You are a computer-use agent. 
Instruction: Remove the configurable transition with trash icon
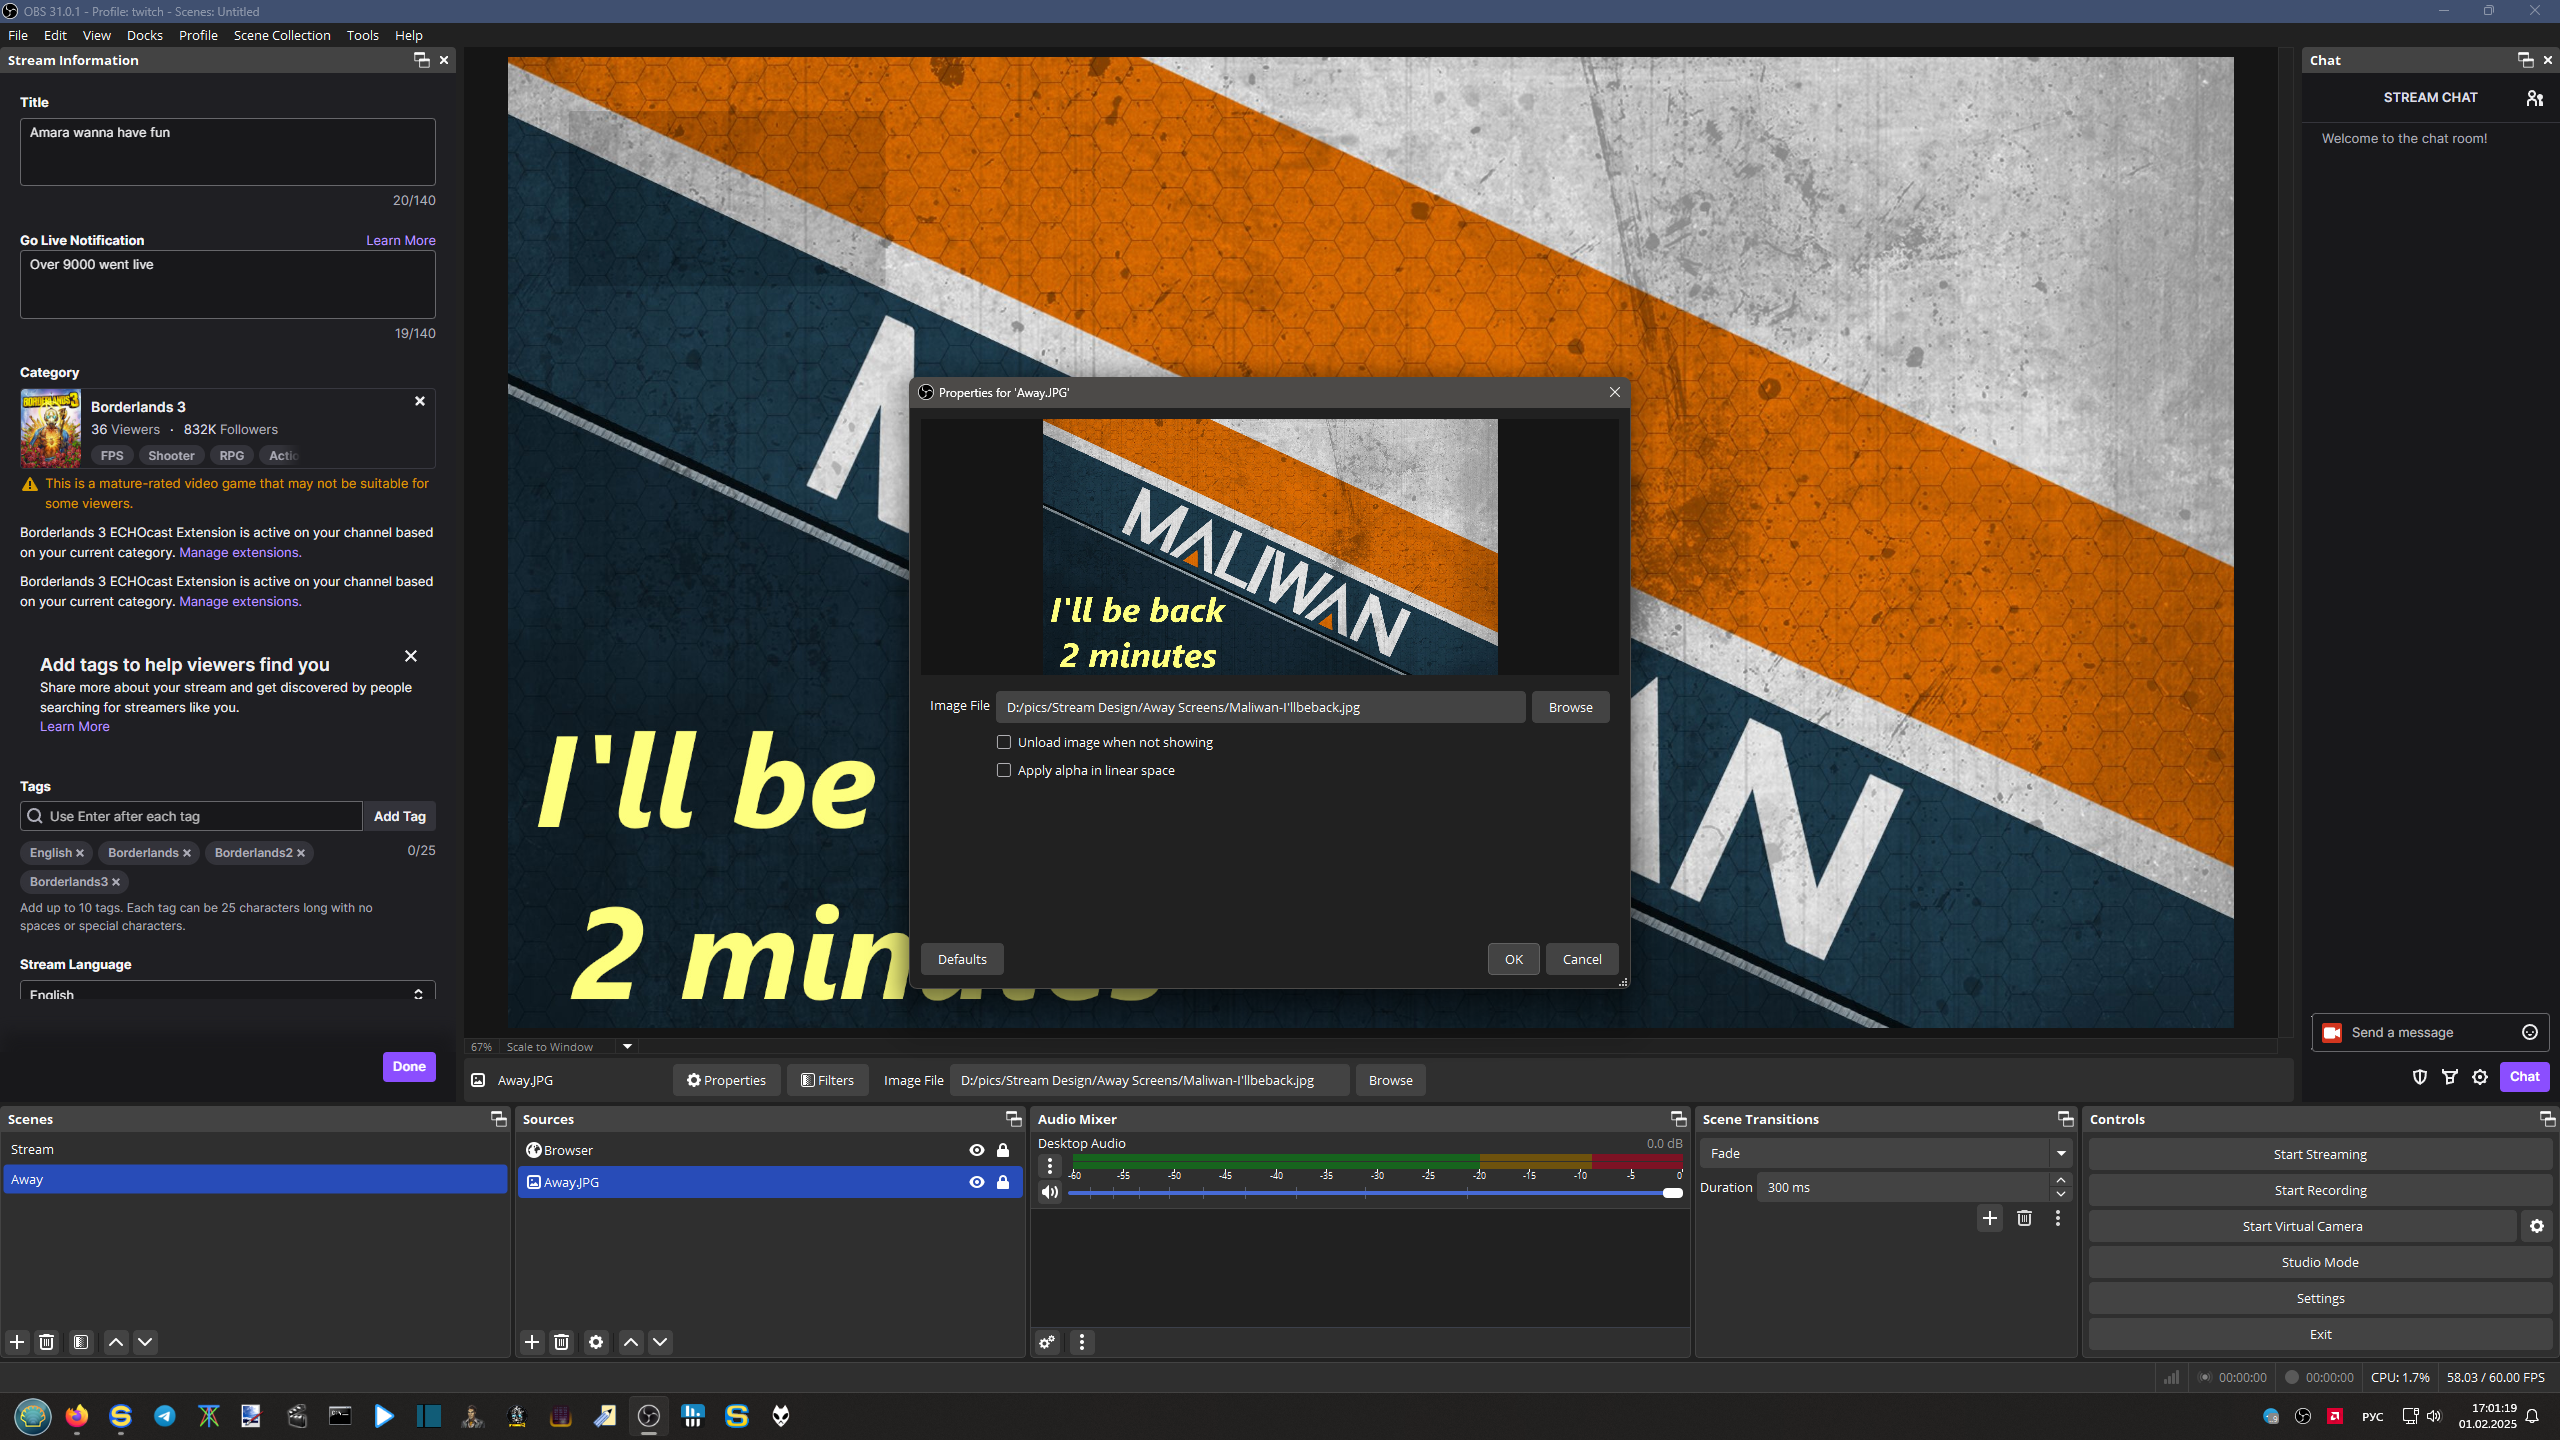[x=2024, y=1218]
